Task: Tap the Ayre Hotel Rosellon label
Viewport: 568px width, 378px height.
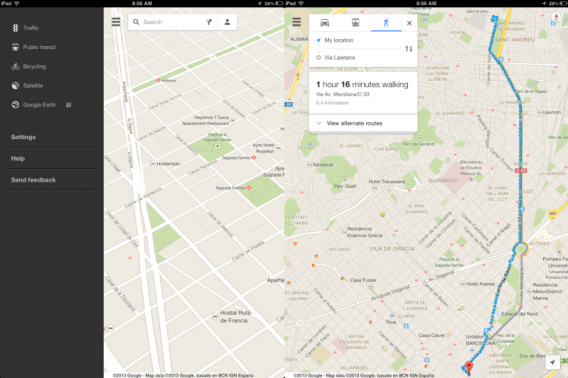Action: (263, 148)
